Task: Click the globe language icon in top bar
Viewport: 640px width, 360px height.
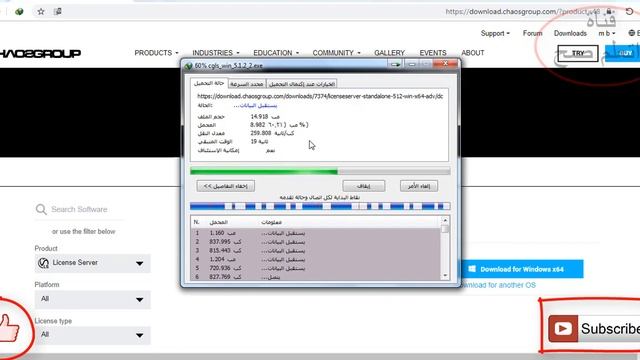Action: (631, 33)
